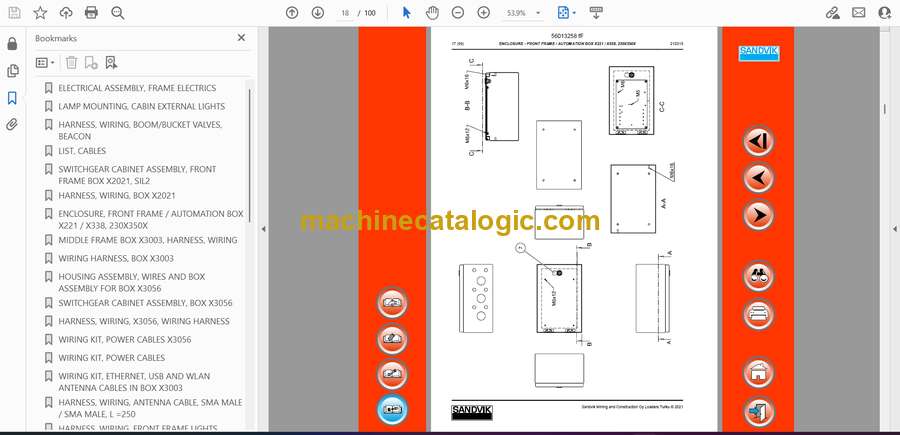Viewport: 900px width, 435px height.
Task: Open the WIRING KIT, POWER CABLES bookmark
Action: [x=112, y=358]
